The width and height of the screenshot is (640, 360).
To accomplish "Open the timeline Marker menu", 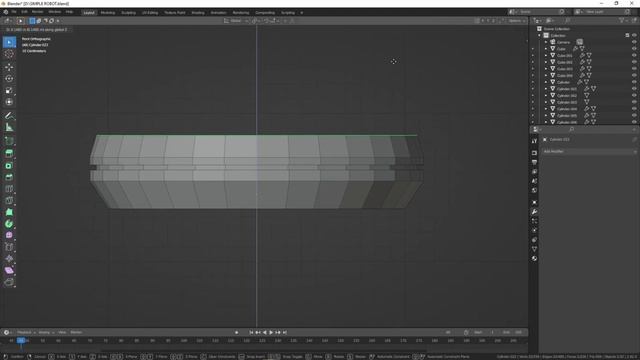I will (76, 332).
